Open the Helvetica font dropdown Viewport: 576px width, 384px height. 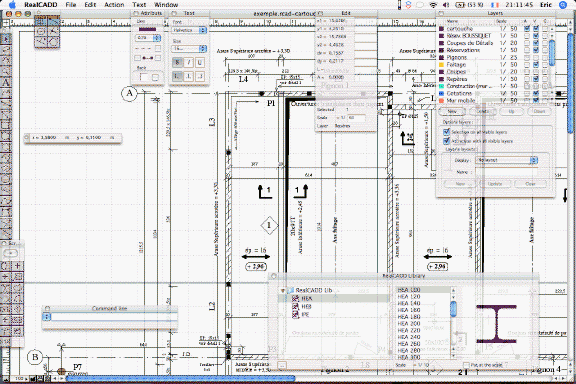pyautogui.click(x=190, y=30)
